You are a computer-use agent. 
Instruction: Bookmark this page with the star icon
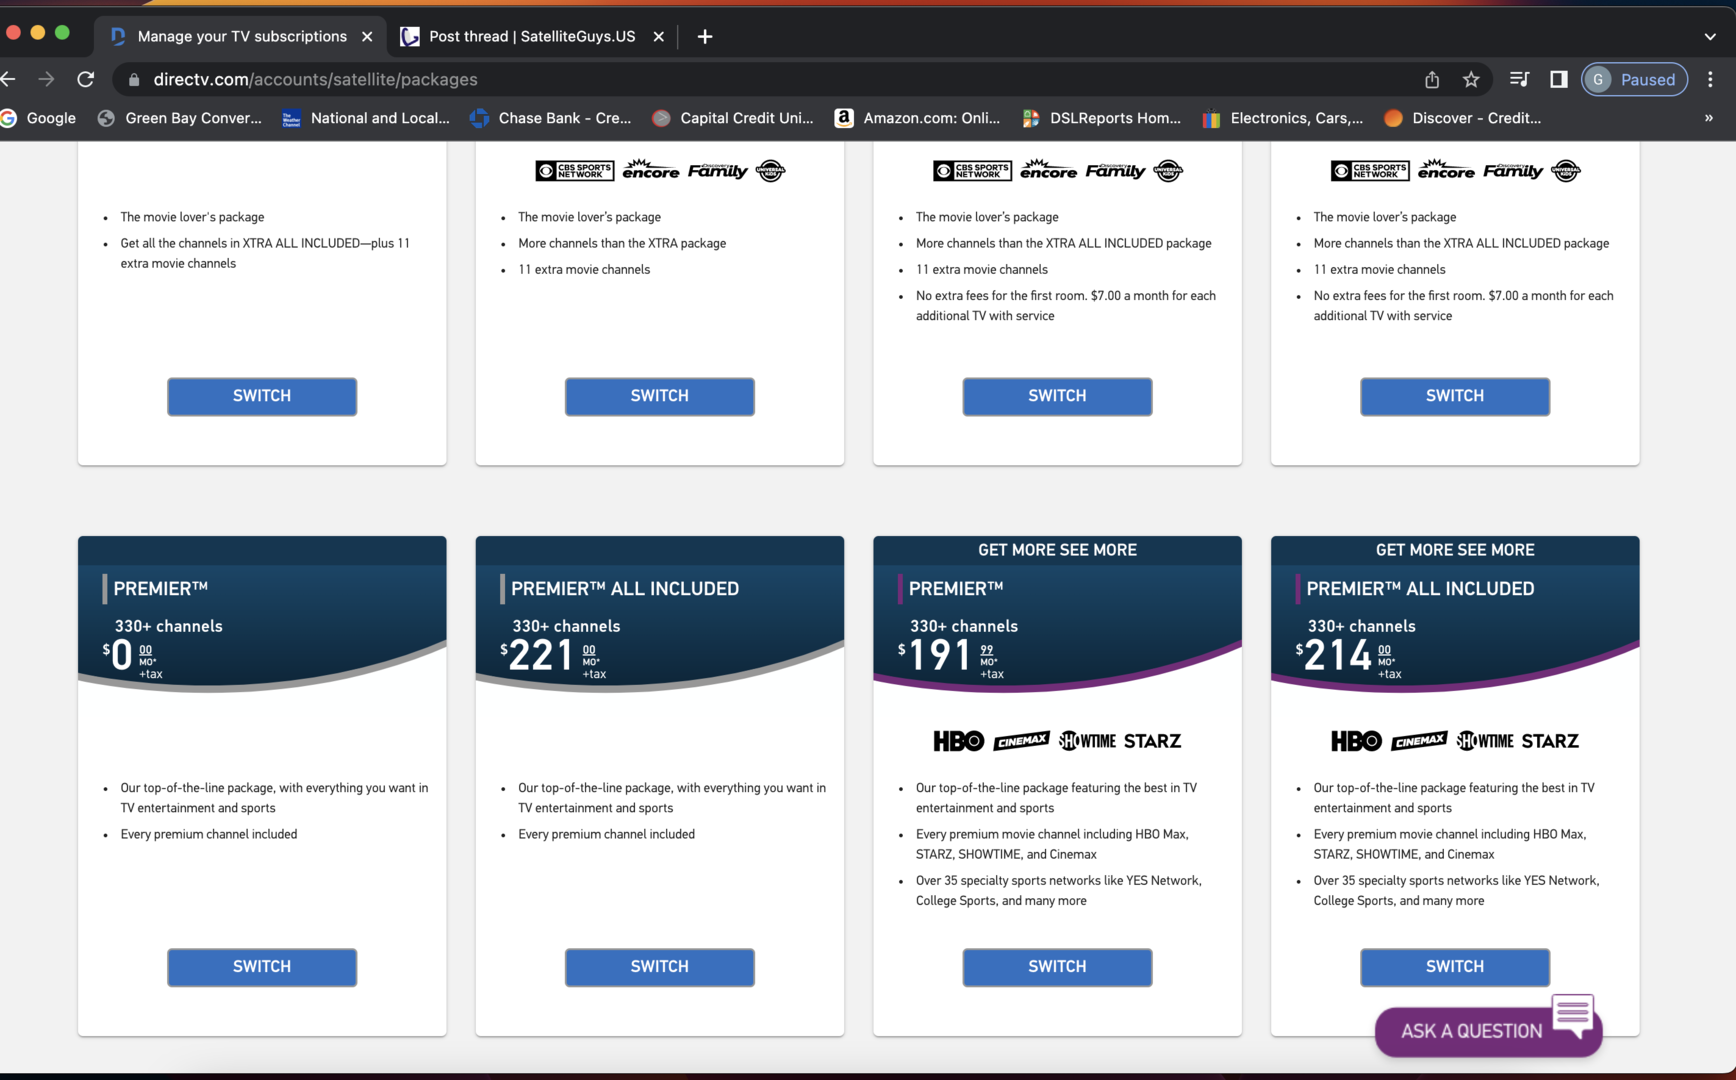(x=1471, y=79)
